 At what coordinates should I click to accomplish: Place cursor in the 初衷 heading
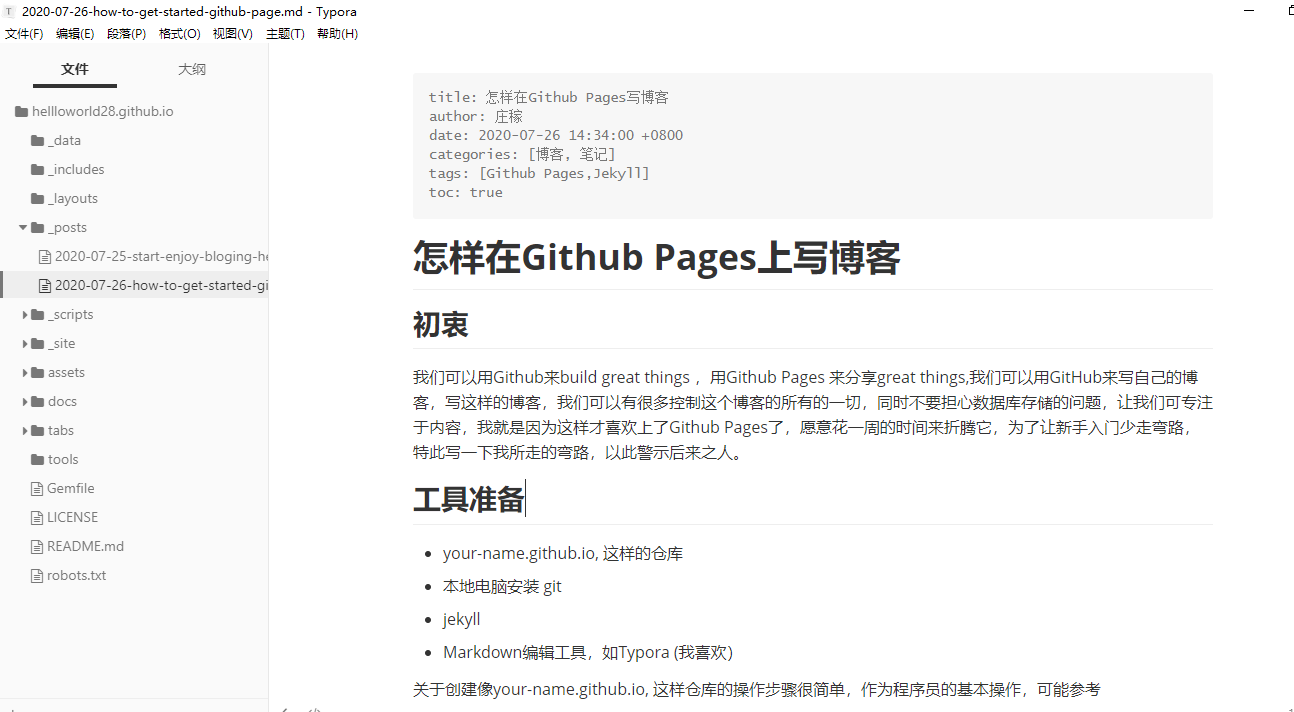(x=441, y=325)
